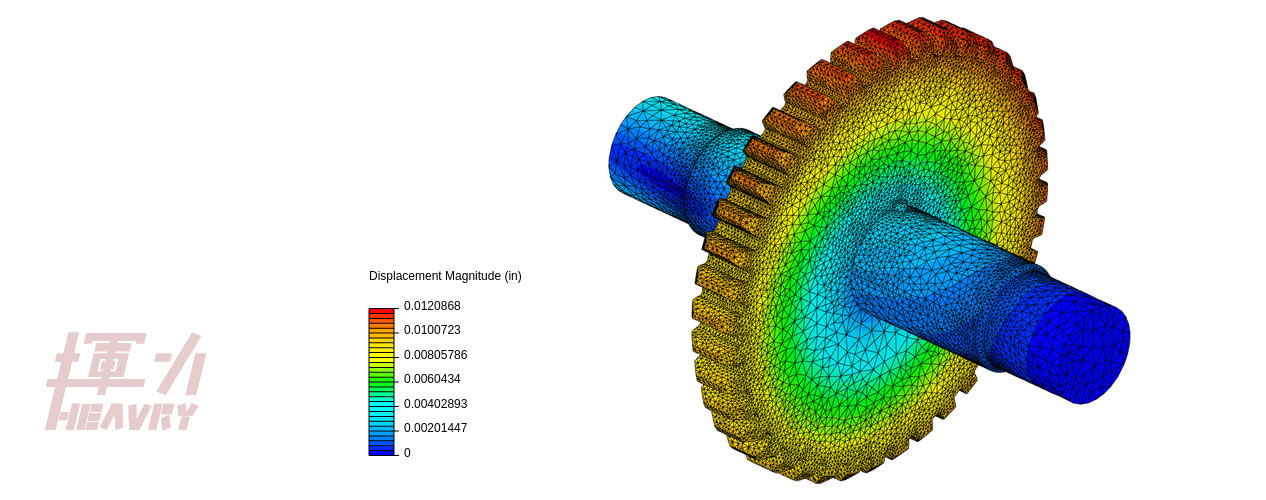Click the Chinese characters in the watermark logo
Viewport: 1266px width, 500px height.
click(125, 365)
